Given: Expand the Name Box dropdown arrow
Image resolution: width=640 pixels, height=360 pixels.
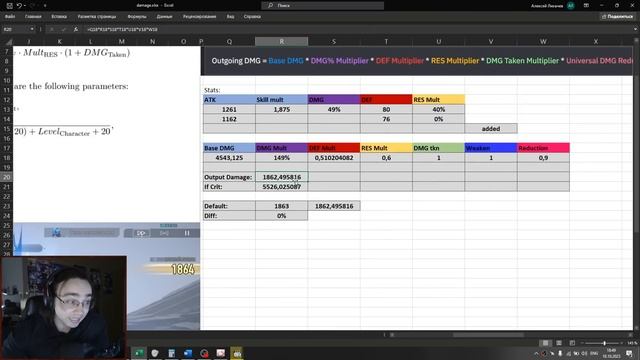Looking at the screenshot, I should (32, 29).
